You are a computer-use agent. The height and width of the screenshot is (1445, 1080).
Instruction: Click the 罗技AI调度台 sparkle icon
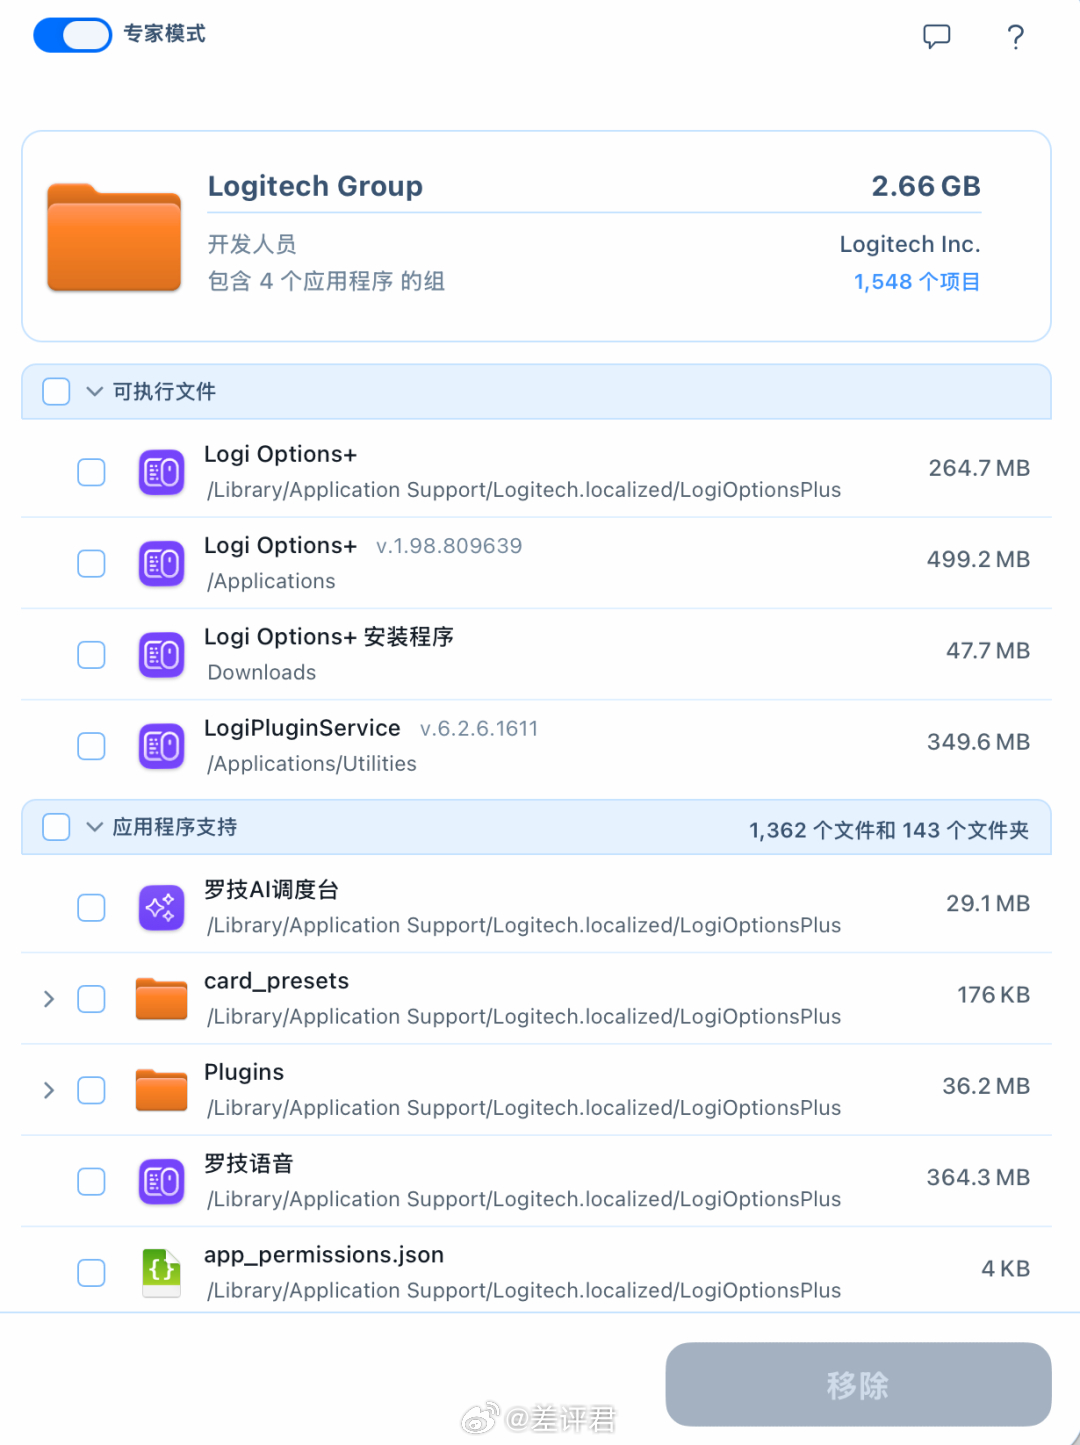coord(161,908)
